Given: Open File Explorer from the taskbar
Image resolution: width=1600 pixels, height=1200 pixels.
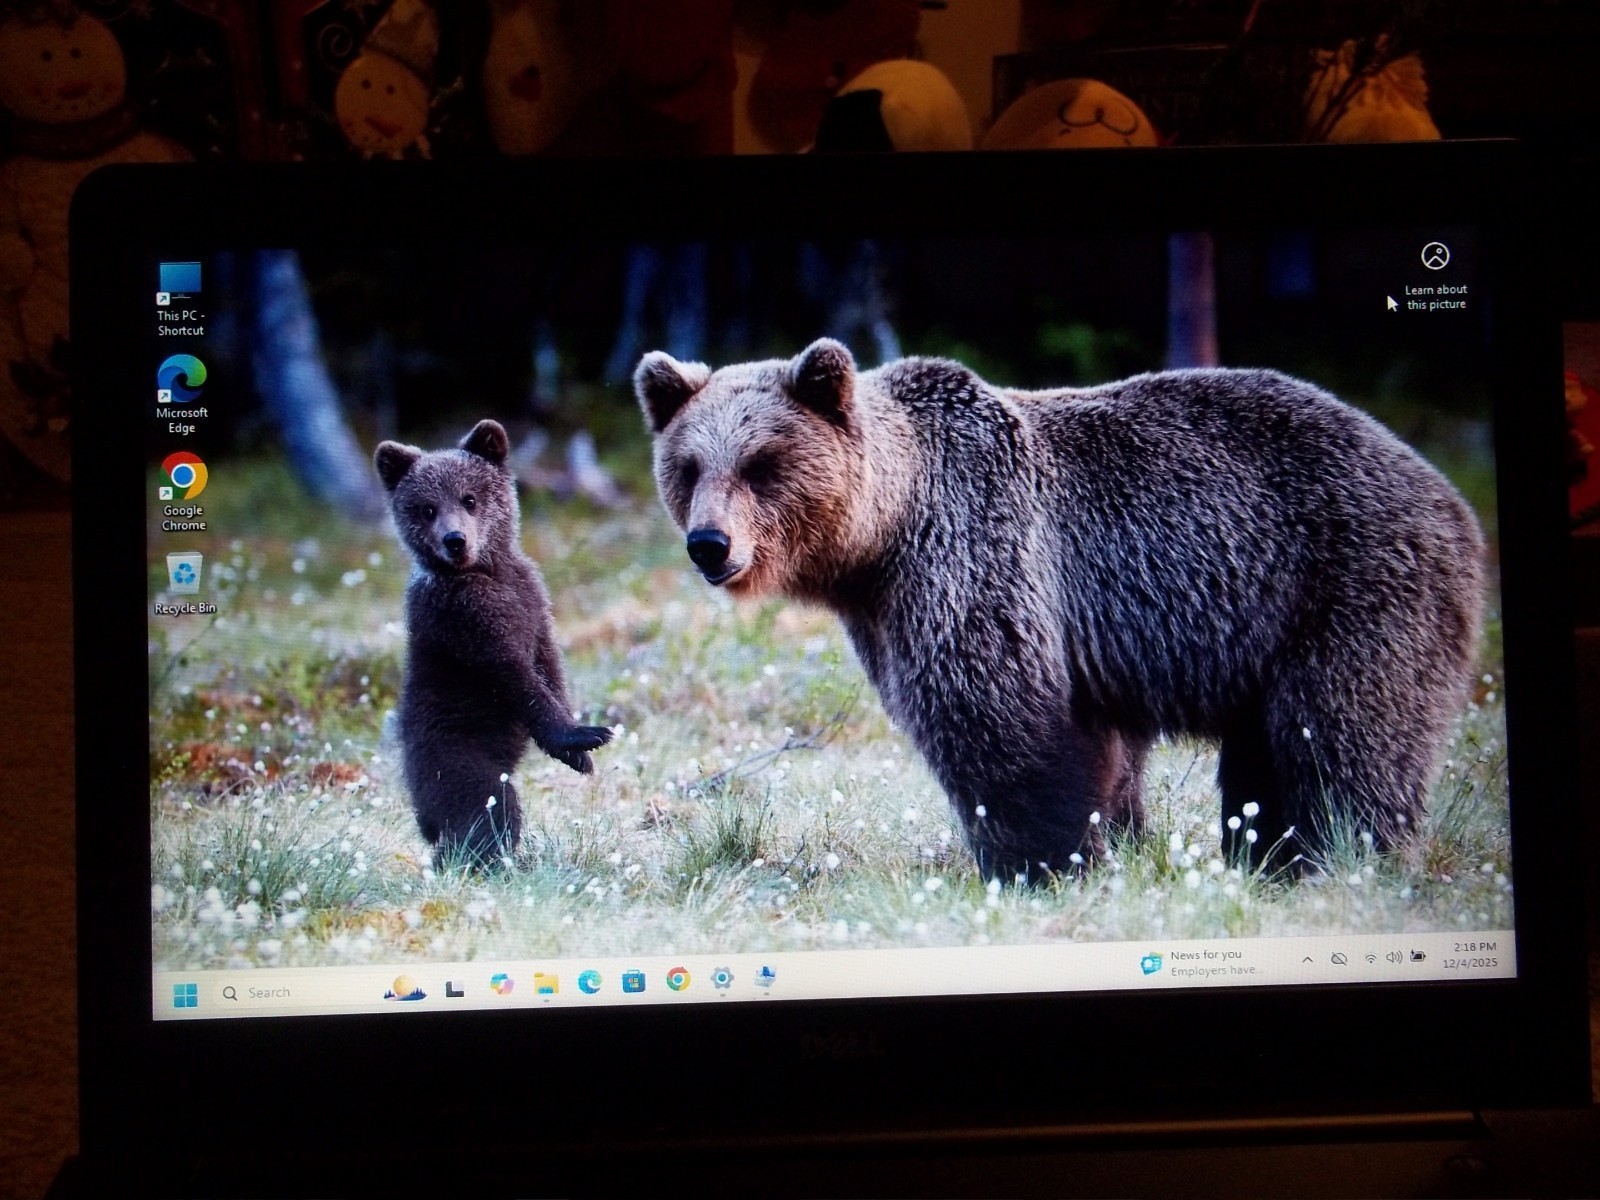Looking at the screenshot, I should point(546,984).
